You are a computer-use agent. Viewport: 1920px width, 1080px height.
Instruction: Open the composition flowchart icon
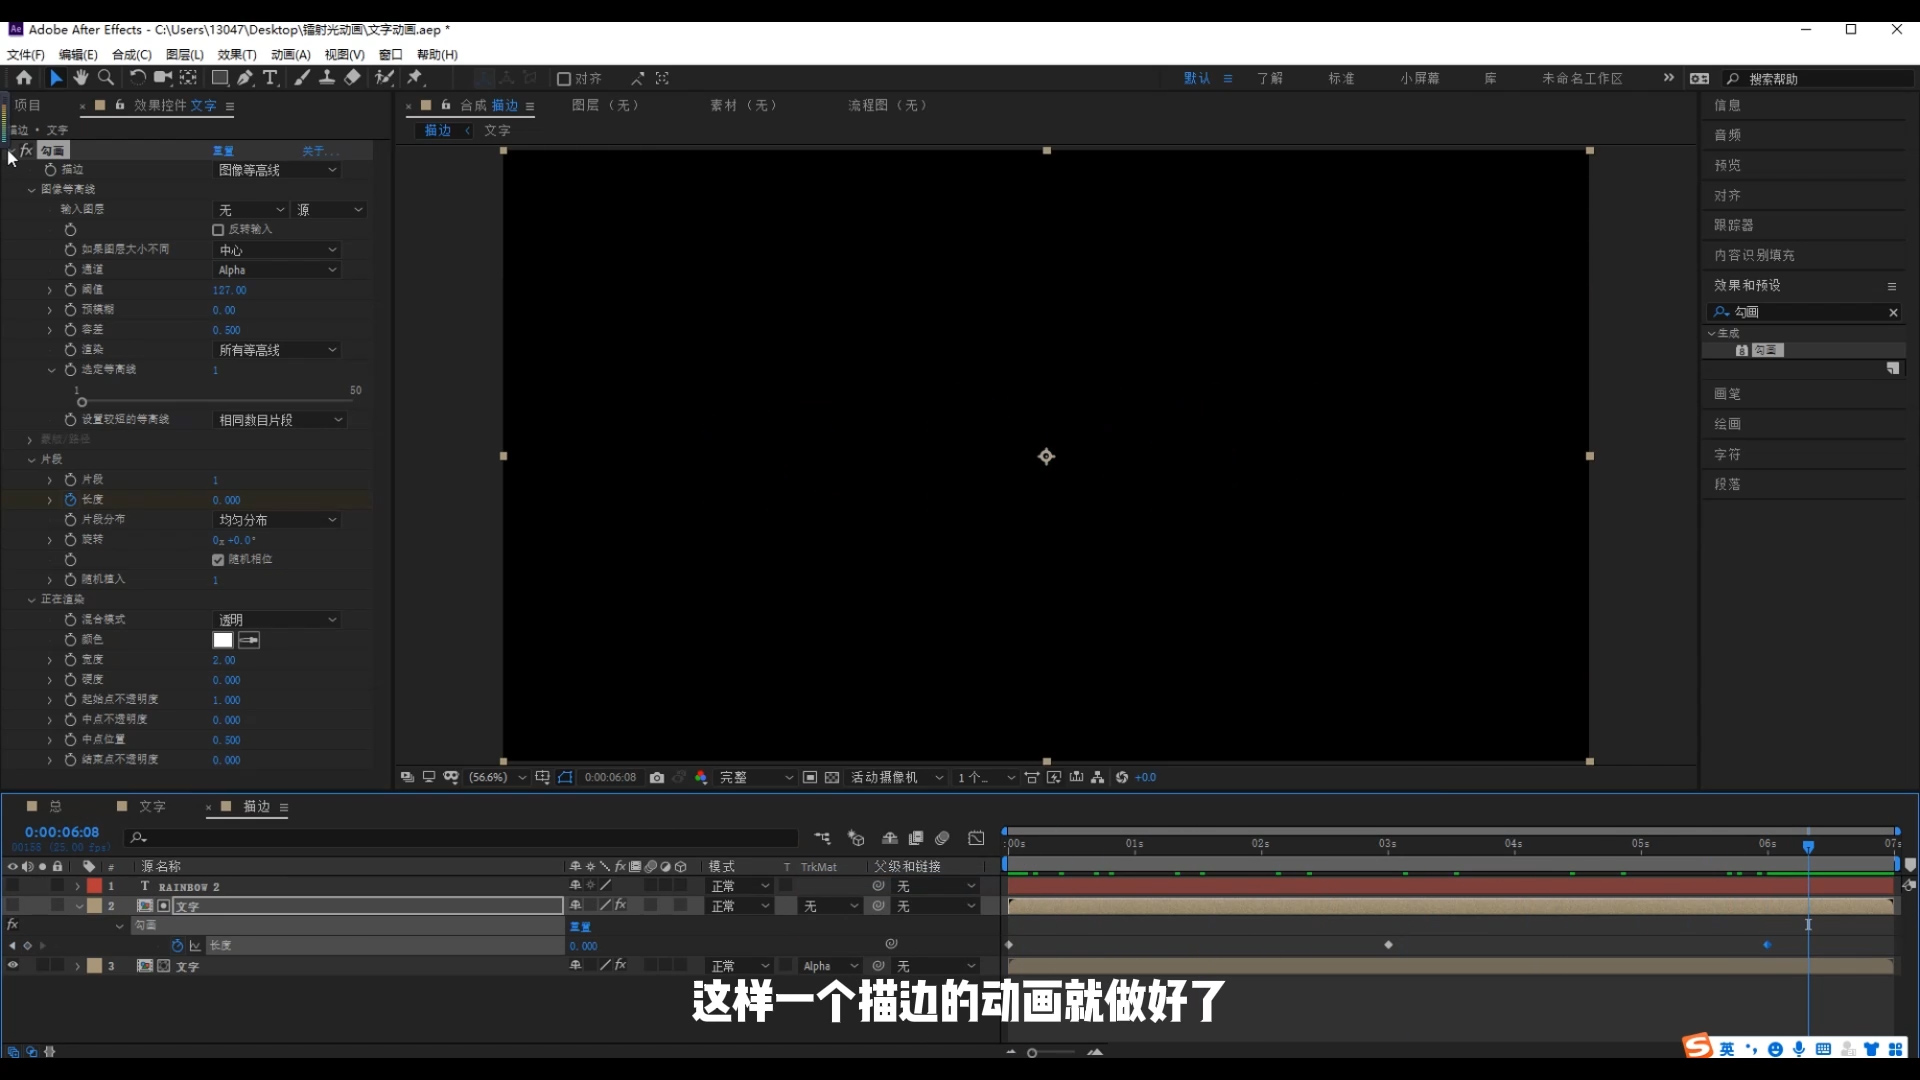pos(1097,777)
